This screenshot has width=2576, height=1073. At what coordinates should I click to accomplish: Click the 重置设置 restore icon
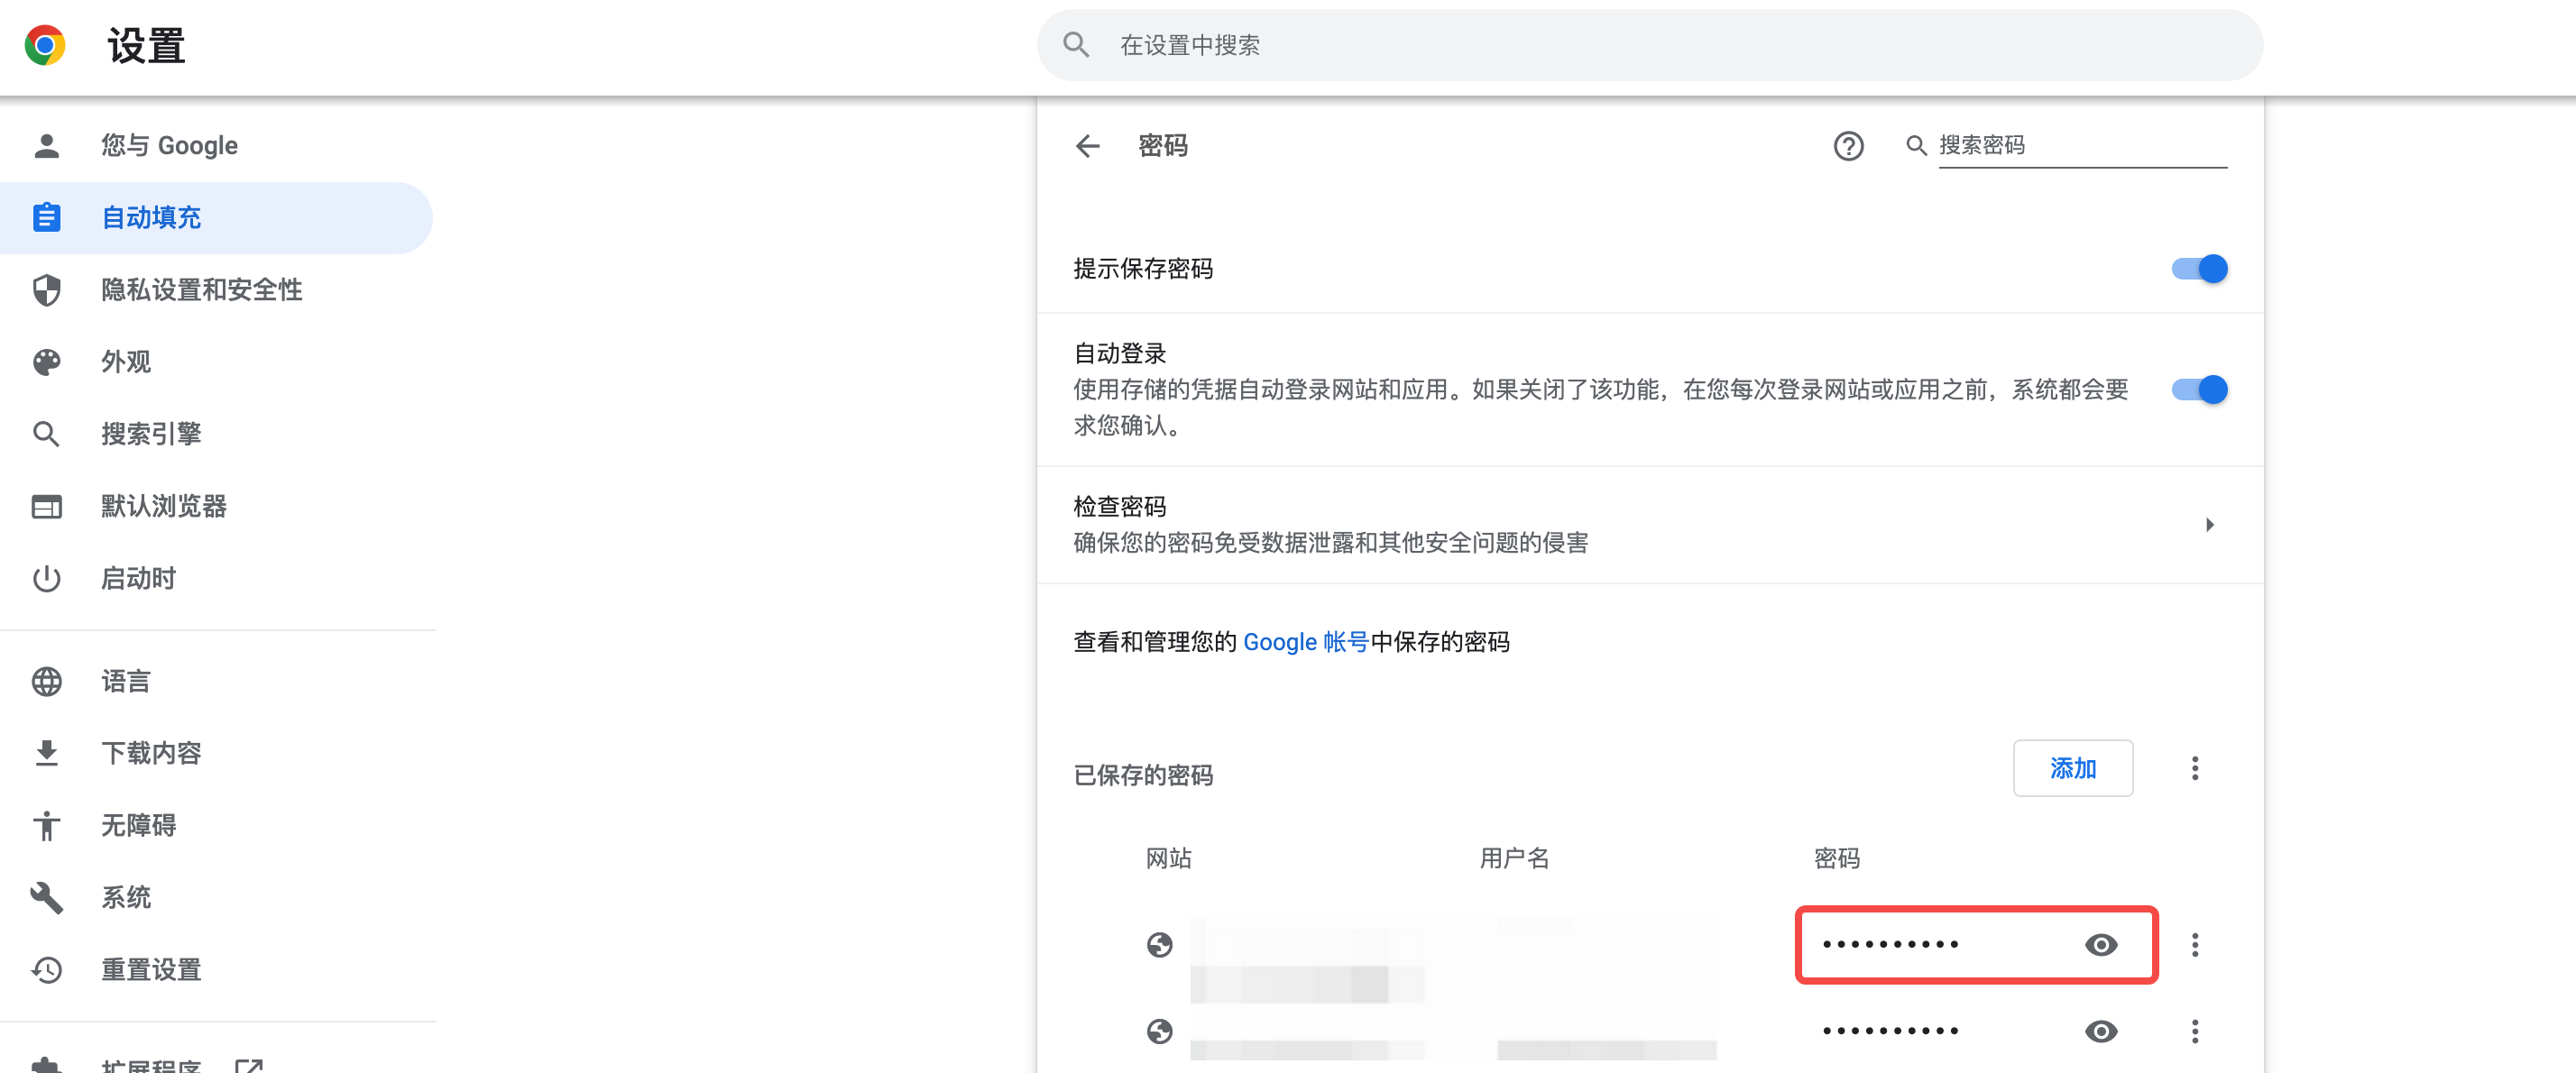click(46, 969)
